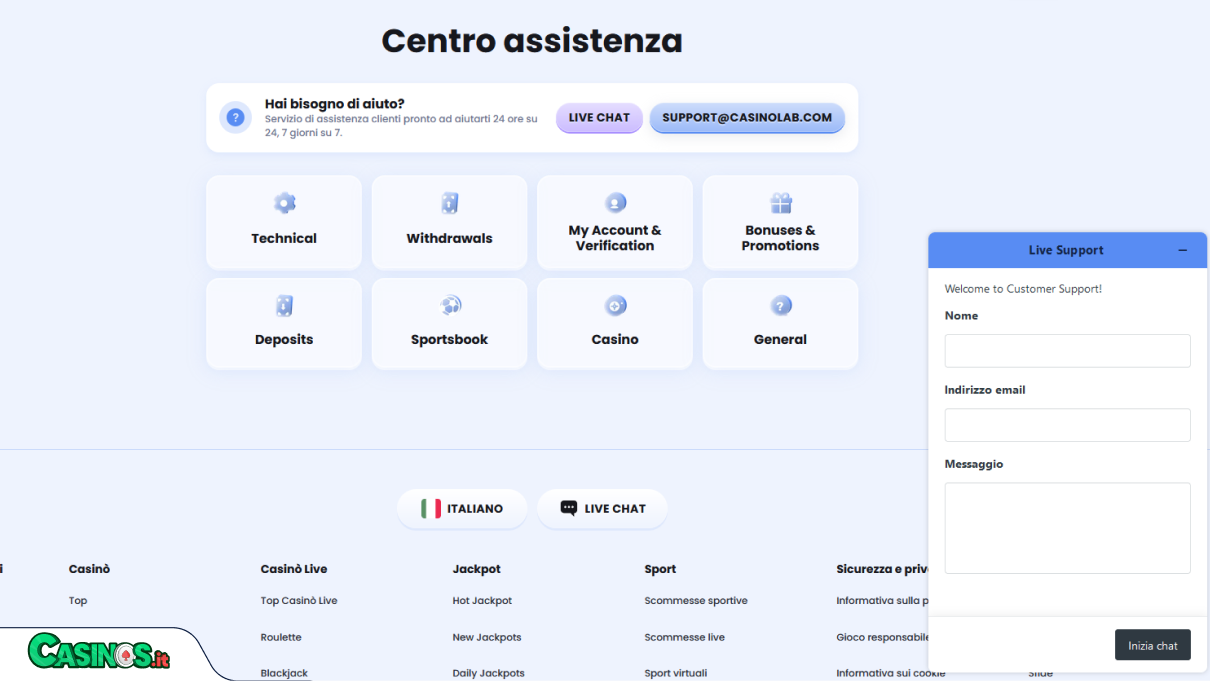The width and height of the screenshot is (1210, 681).
Task: Minimize the Live Support chat widget
Action: 1183,250
